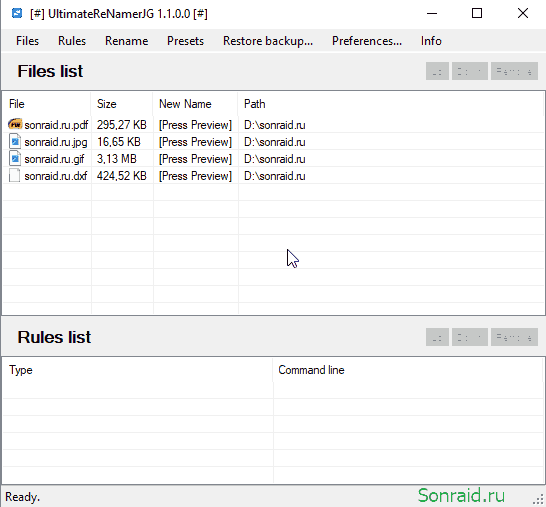546x507 pixels.
Task: Sort files by the Size column header
Action: point(122,104)
